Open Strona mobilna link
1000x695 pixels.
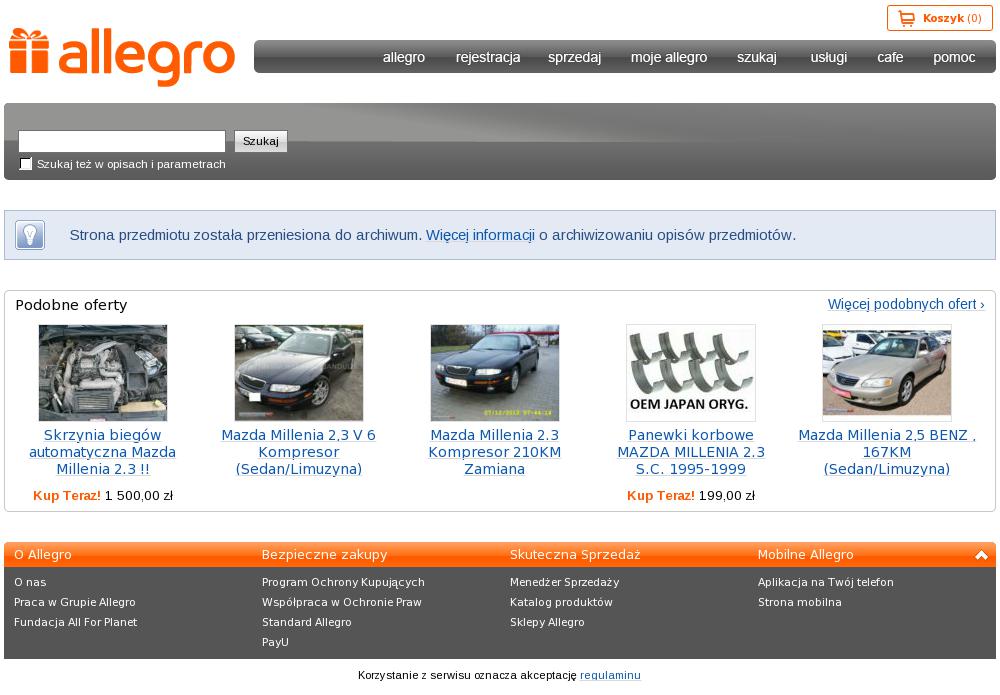click(800, 602)
